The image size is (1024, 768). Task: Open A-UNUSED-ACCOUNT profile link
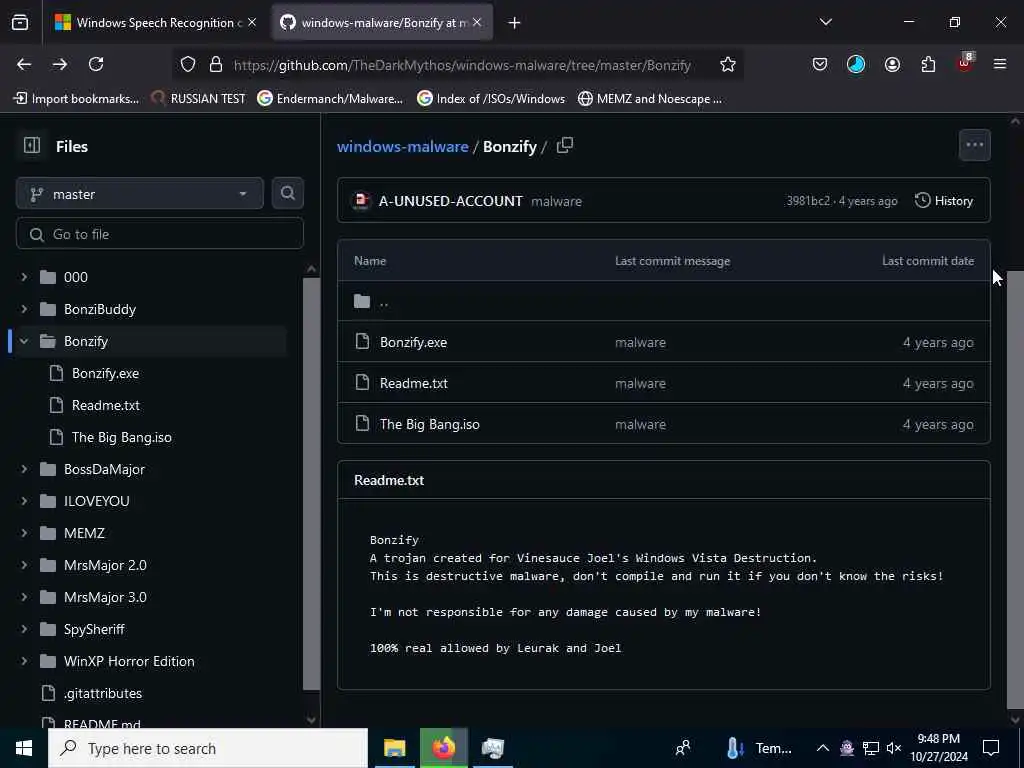(451, 201)
